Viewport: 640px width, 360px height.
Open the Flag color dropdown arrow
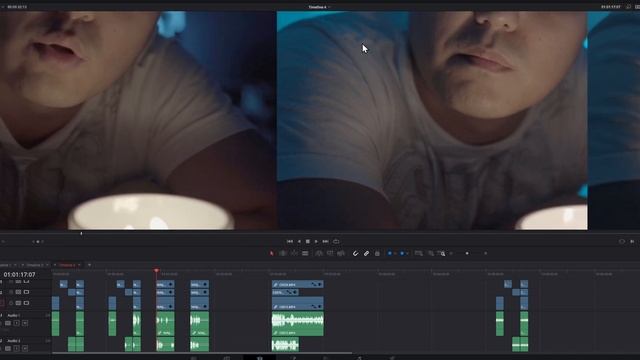(395, 253)
